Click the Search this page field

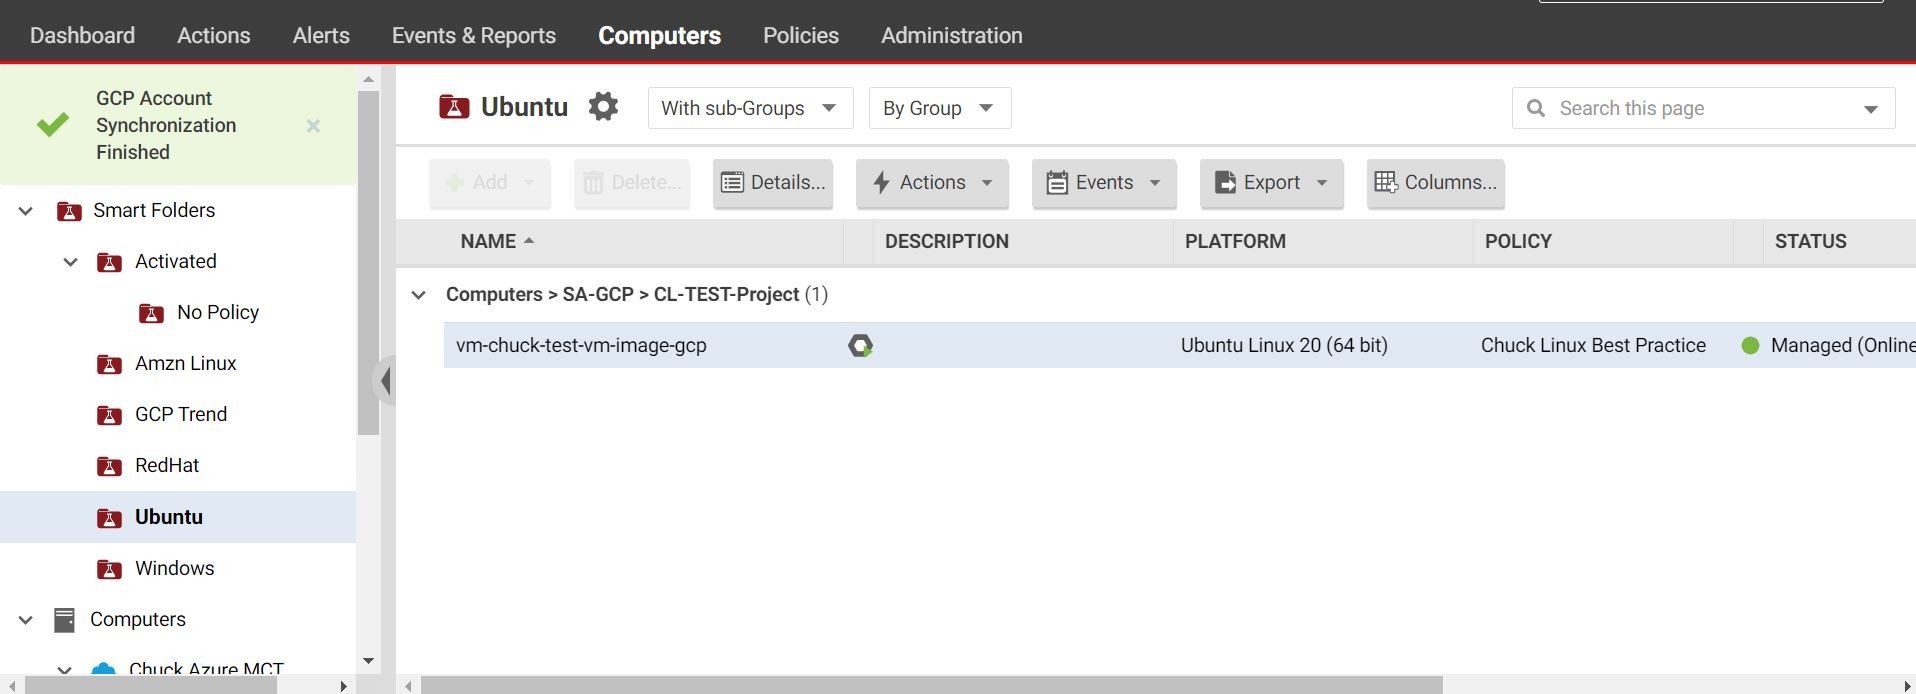pos(1703,108)
